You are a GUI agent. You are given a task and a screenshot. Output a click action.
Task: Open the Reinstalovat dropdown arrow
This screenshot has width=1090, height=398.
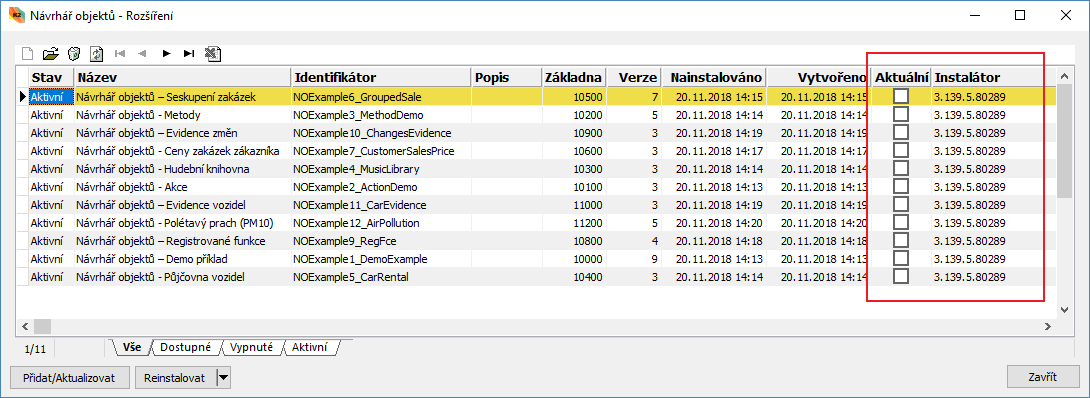coord(224,377)
